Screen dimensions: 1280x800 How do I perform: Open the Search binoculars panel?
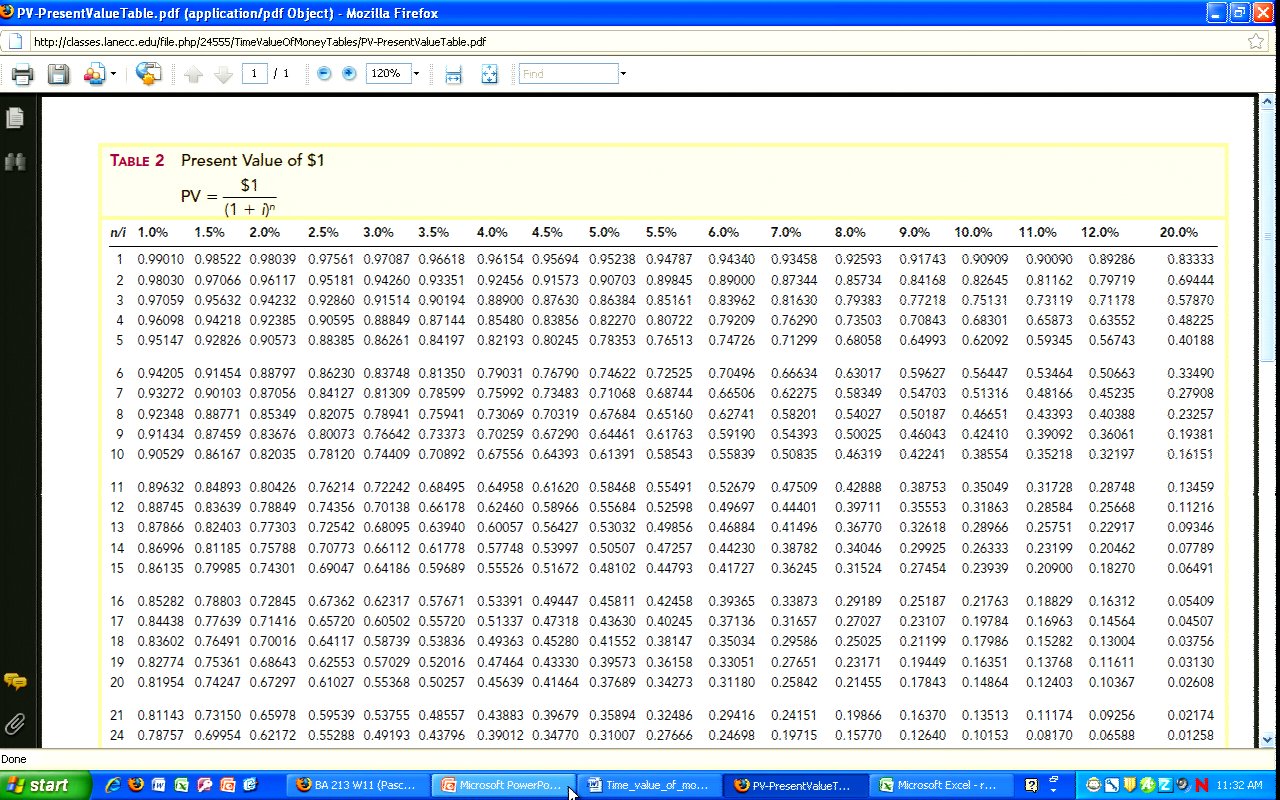click(x=15, y=161)
